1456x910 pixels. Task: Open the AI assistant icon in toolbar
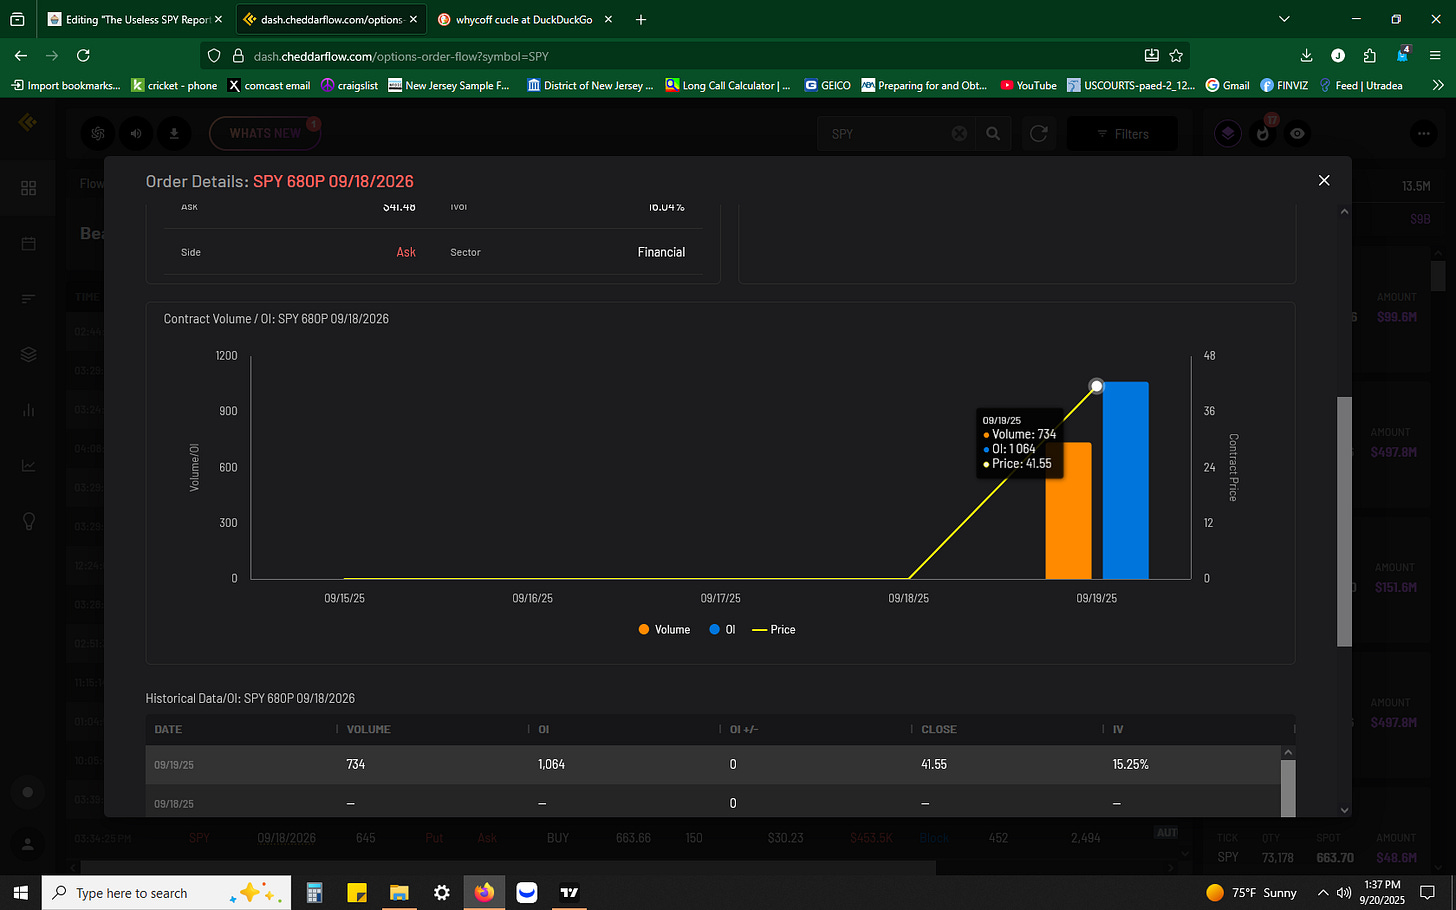(x=98, y=133)
